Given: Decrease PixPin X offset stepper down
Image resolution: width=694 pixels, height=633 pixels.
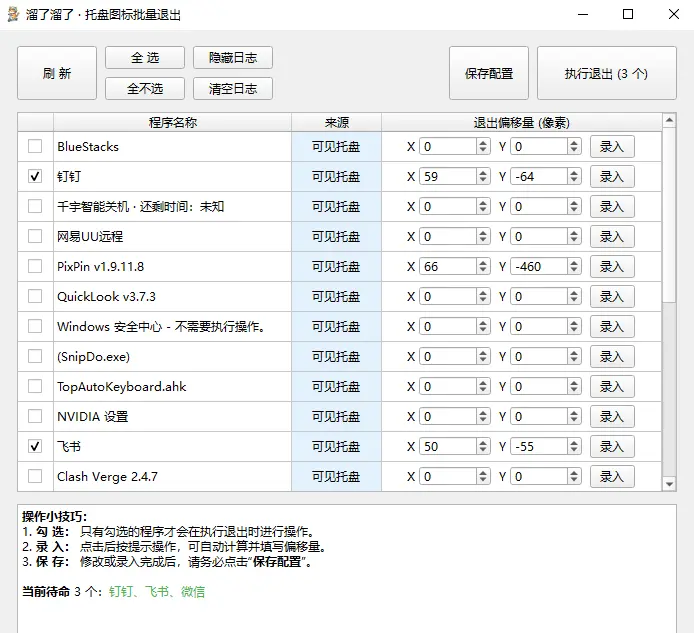Looking at the screenshot, I should tap(483, 270).
